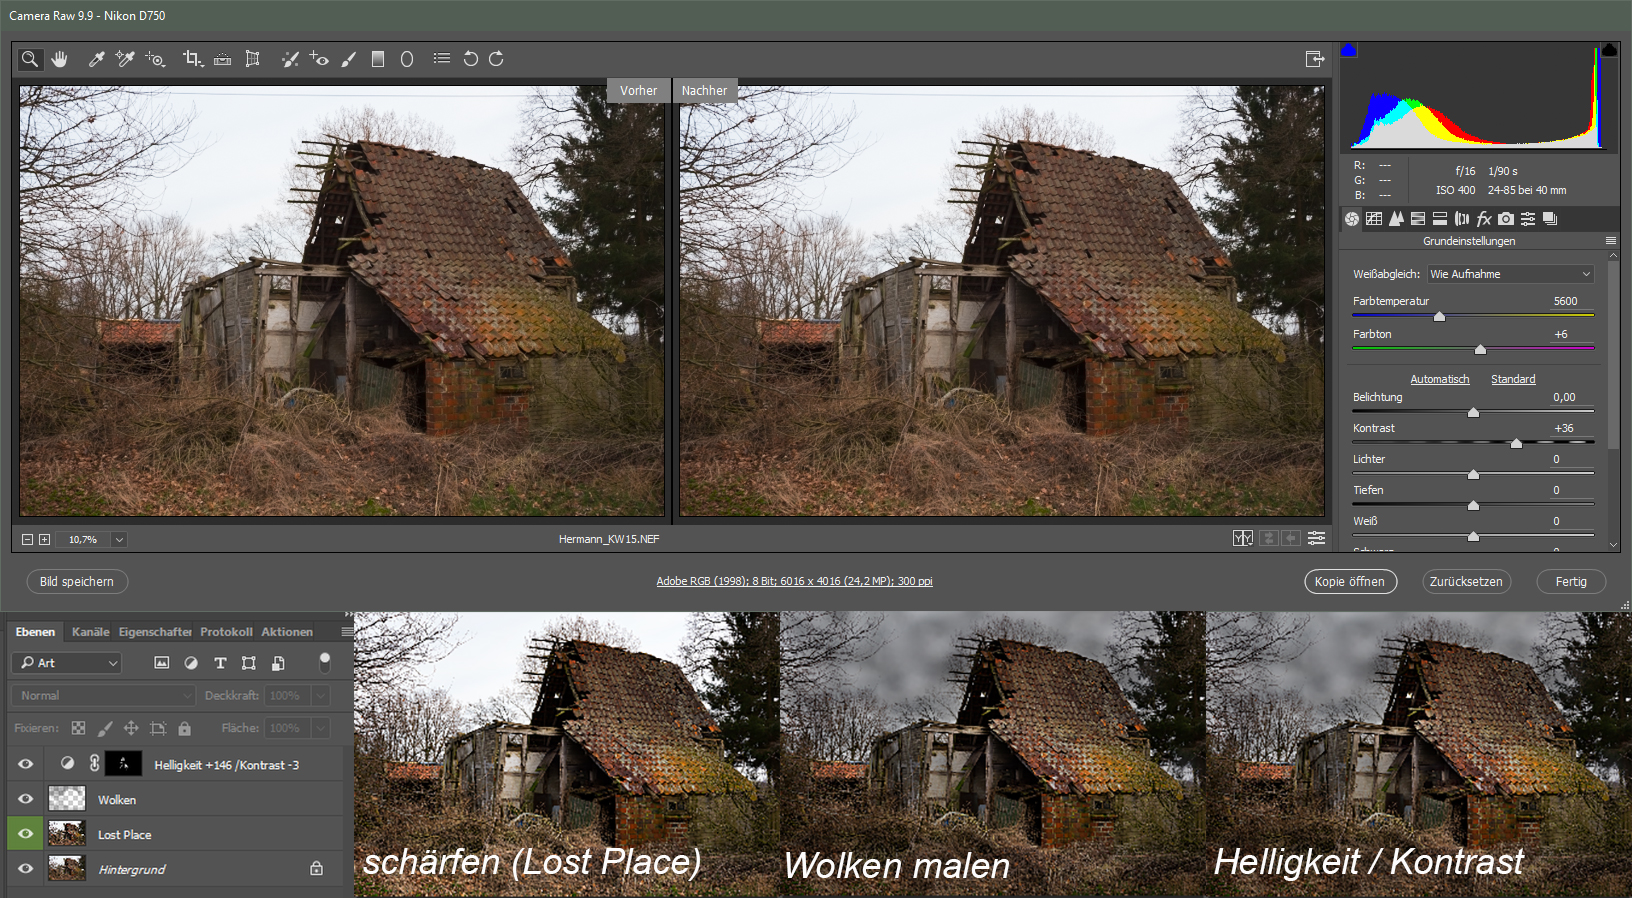Open the Lens Corrections panel
1632x898 pixels.
[x=1462, y=219]
